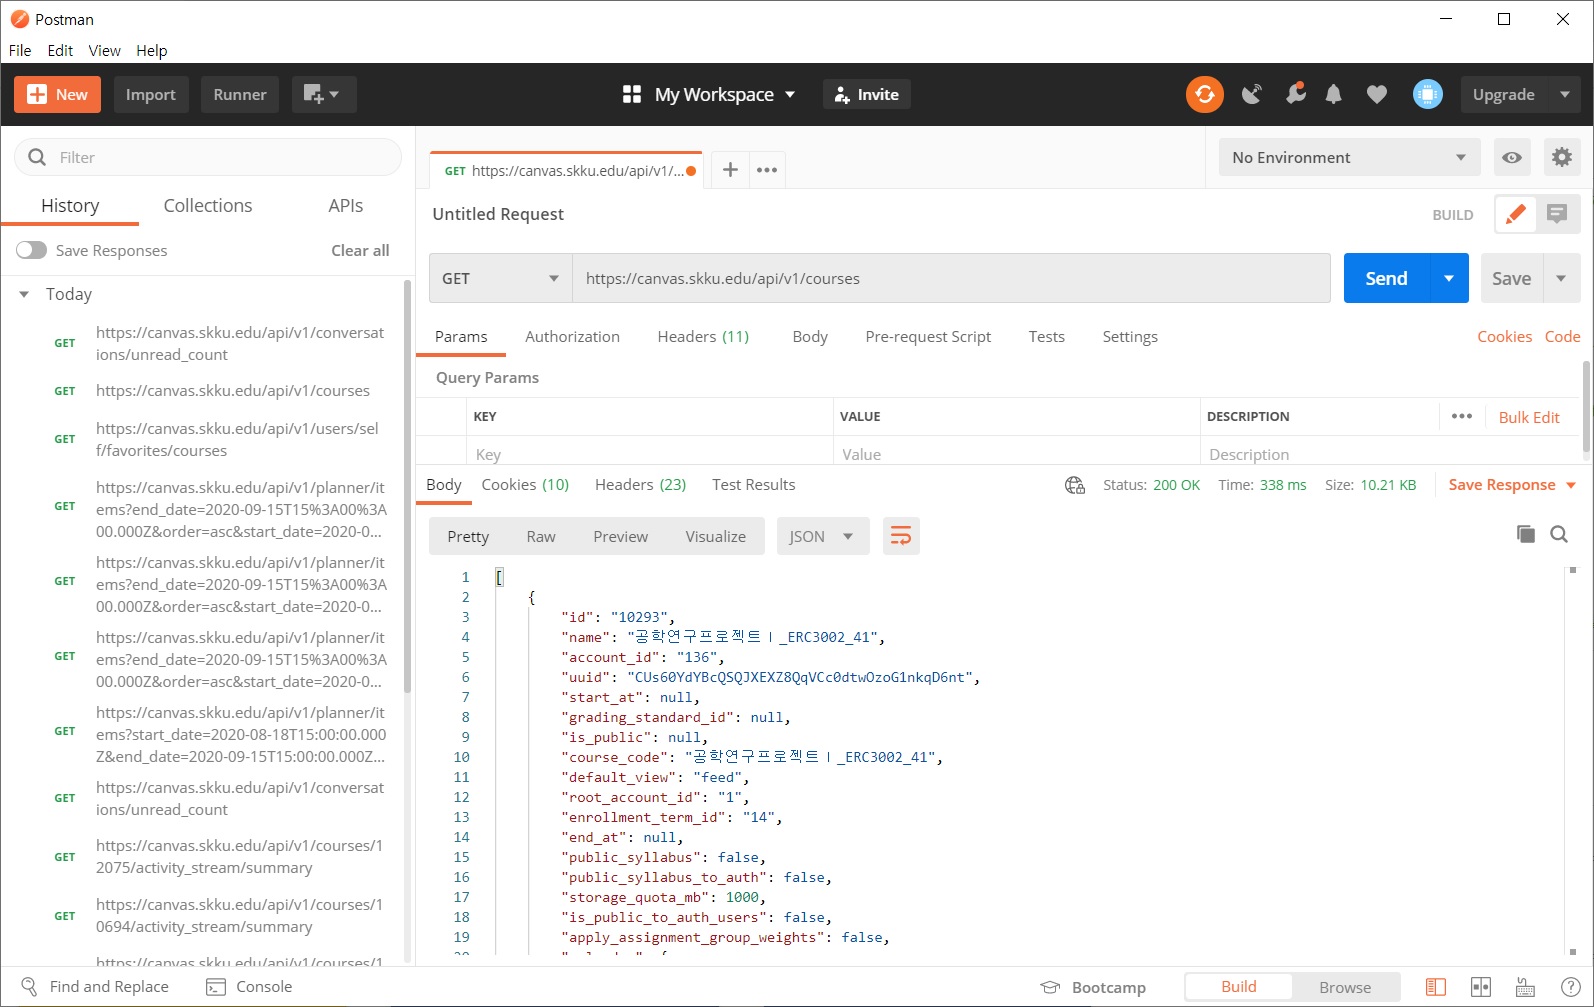Screen dimensions: 1594x1007
Task: Switch mode to Build
Action: [1239, 987]
